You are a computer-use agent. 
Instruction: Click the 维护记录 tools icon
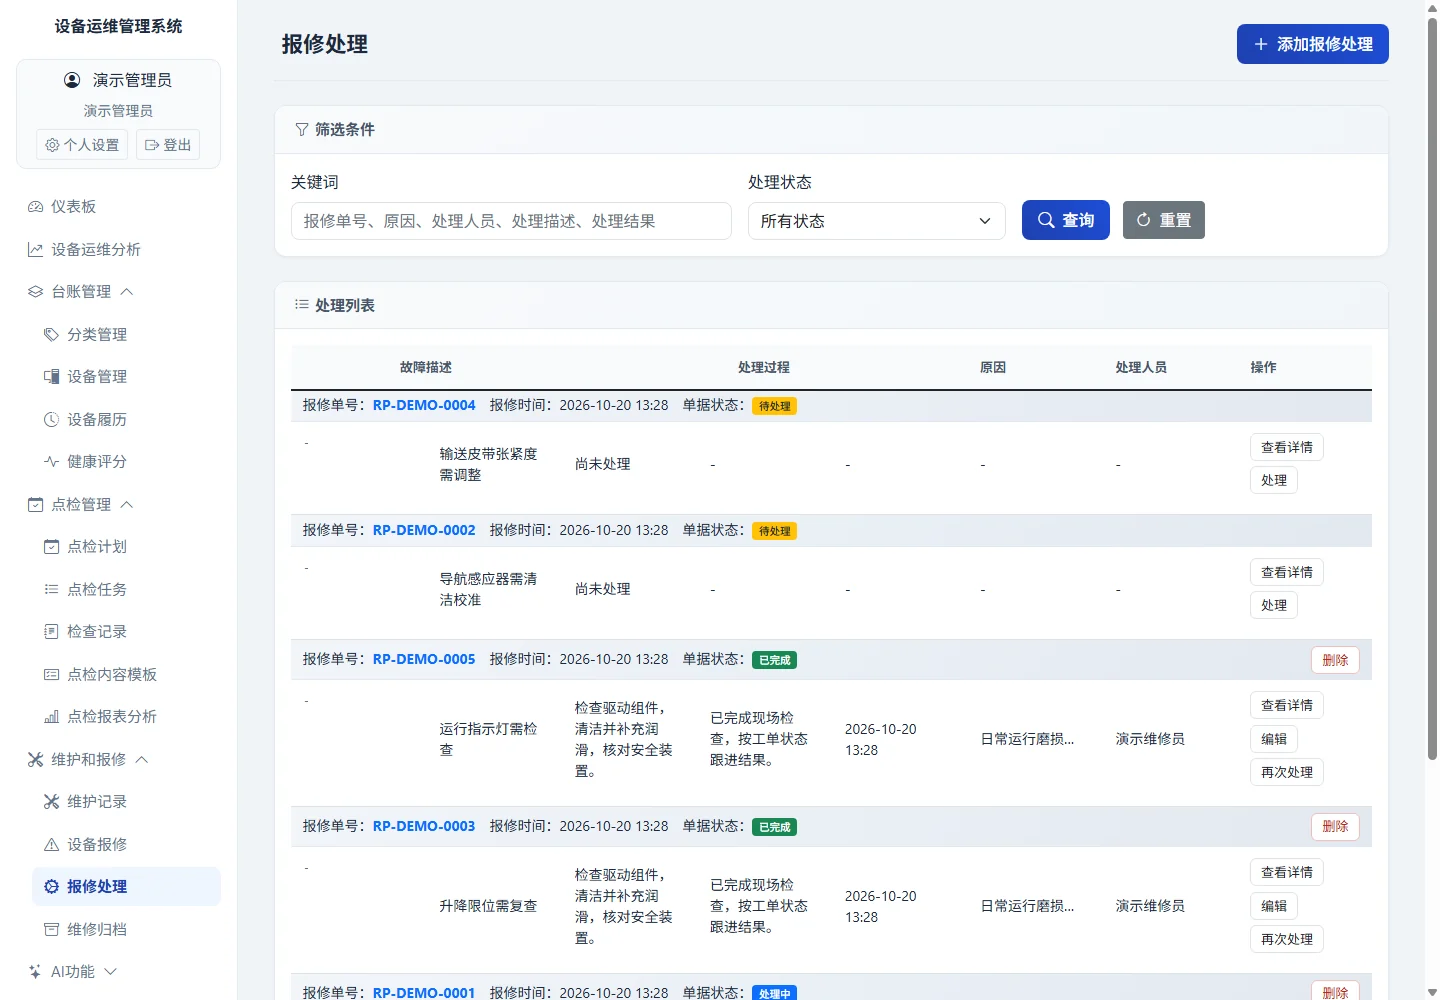click(51, 802)
